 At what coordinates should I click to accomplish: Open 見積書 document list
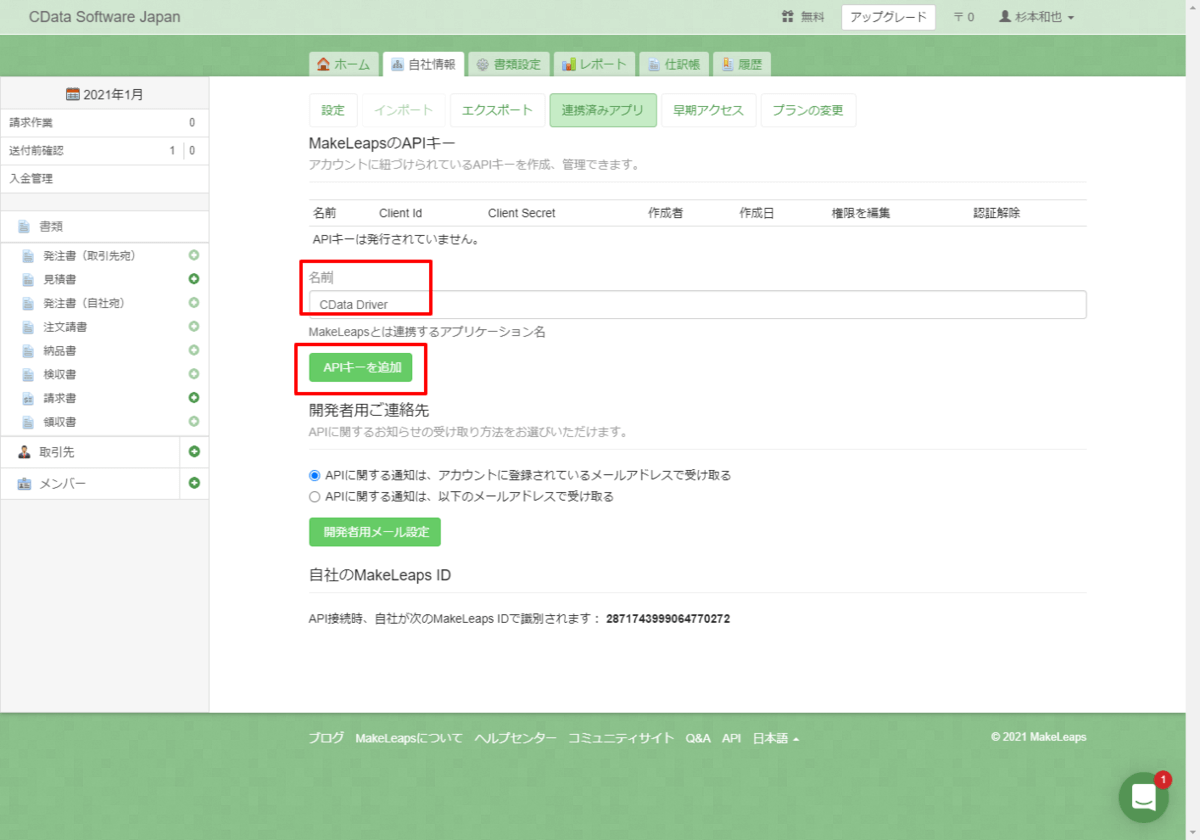click(60, 279)
